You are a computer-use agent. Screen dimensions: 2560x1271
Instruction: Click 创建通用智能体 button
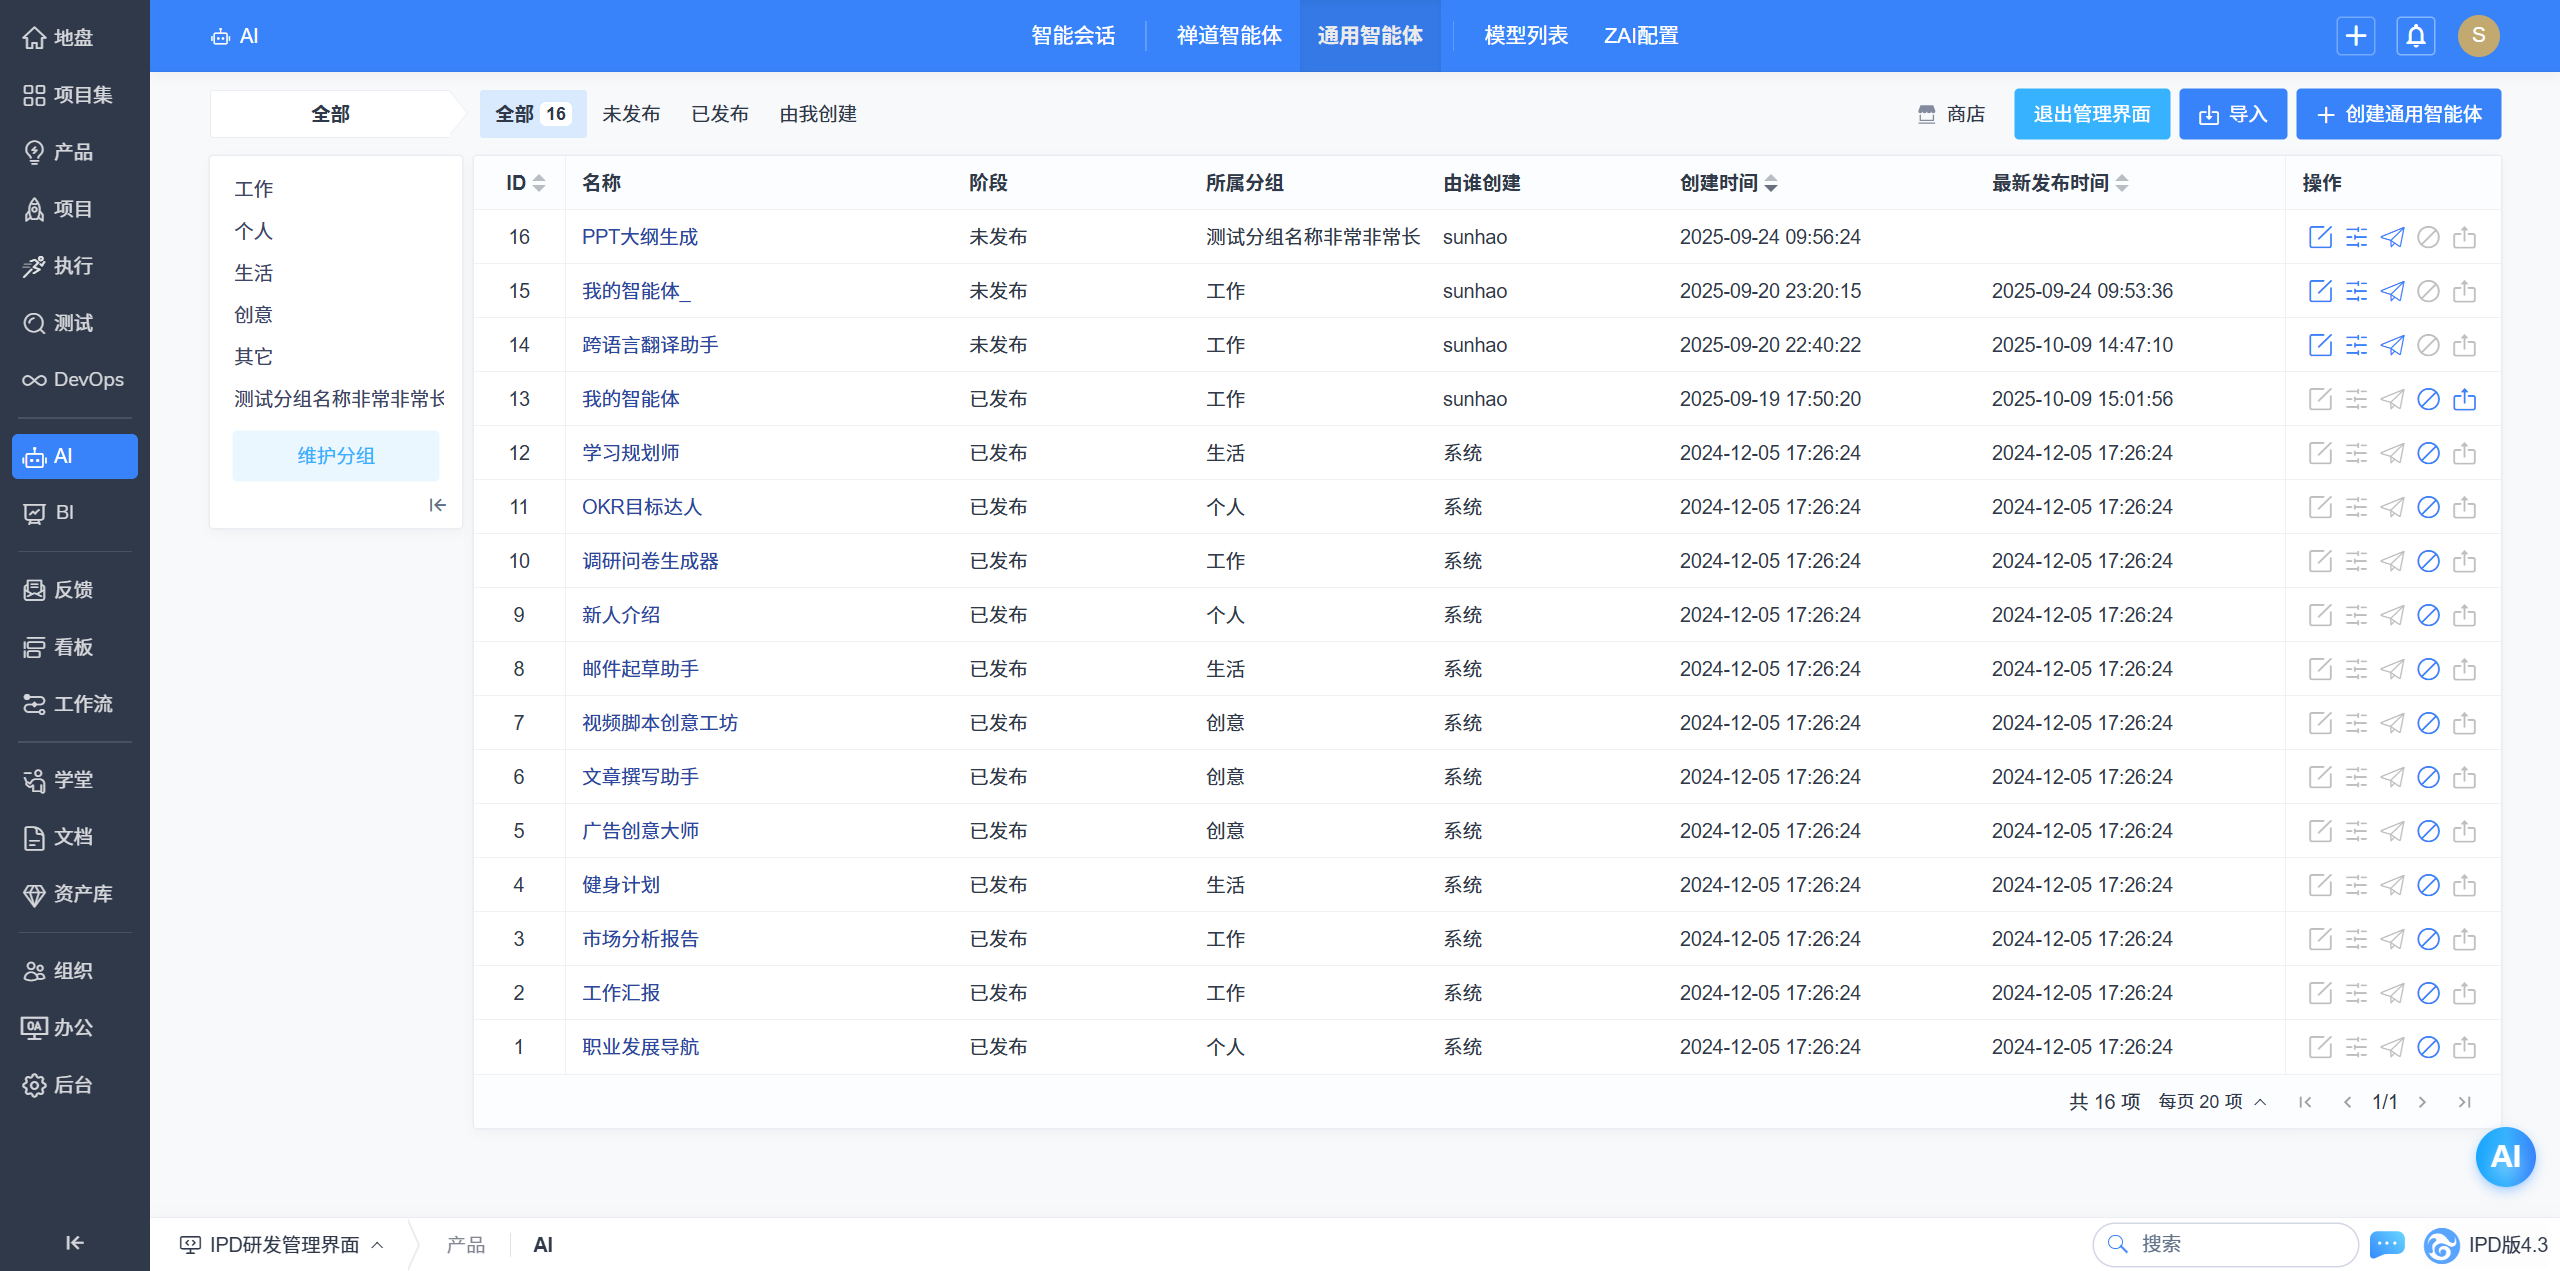2398,114
